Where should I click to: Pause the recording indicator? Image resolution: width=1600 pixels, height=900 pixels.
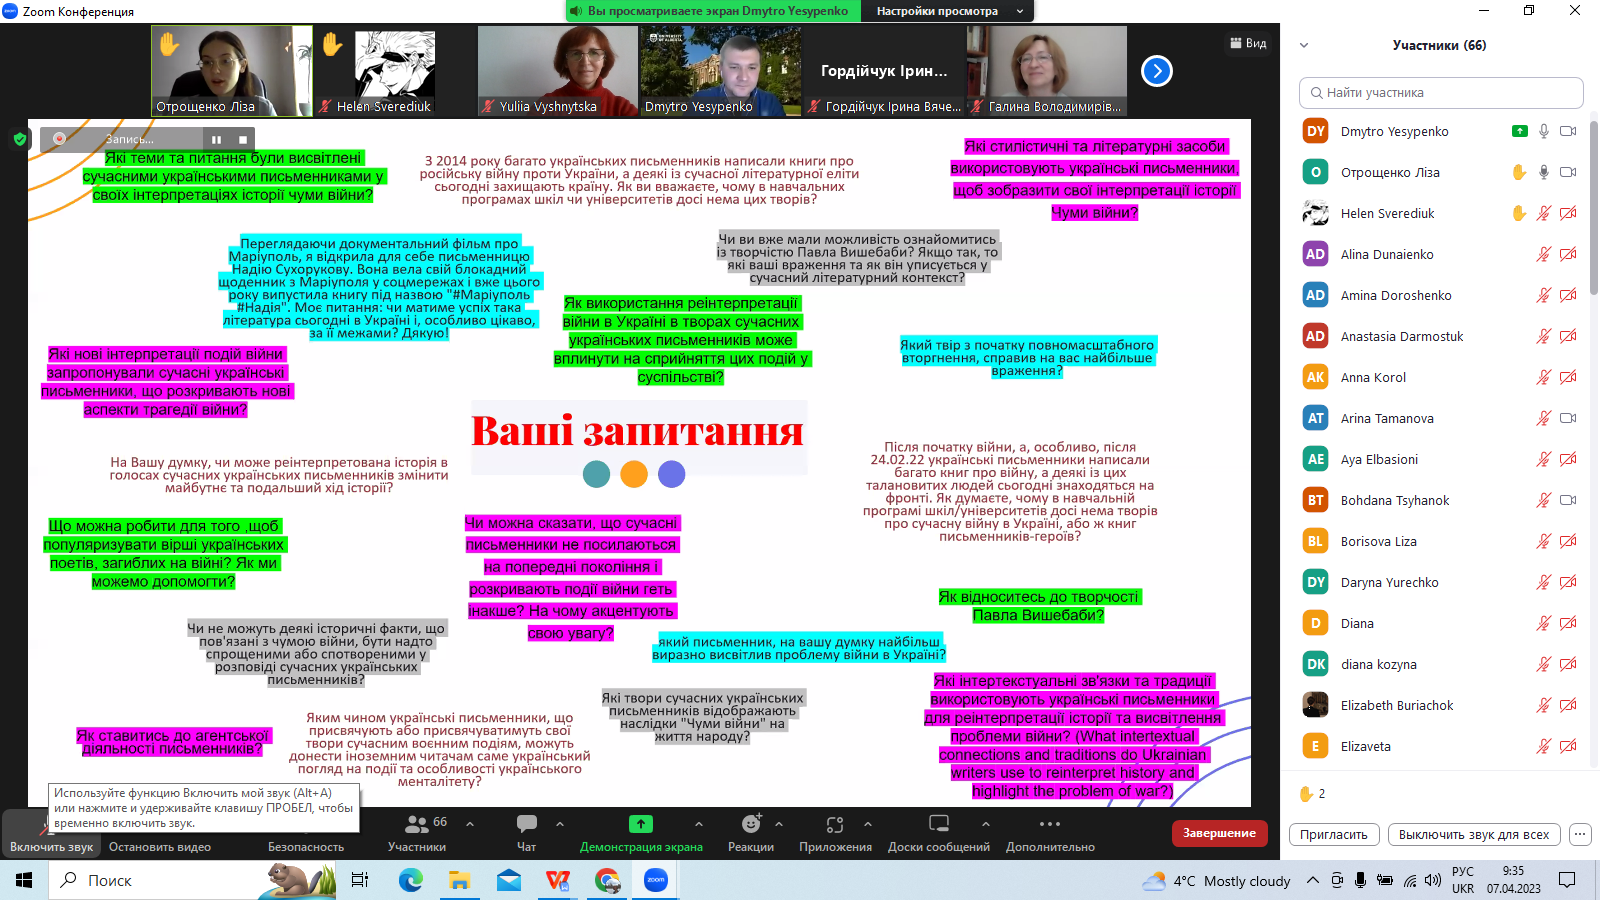click(x=217, y=139)
